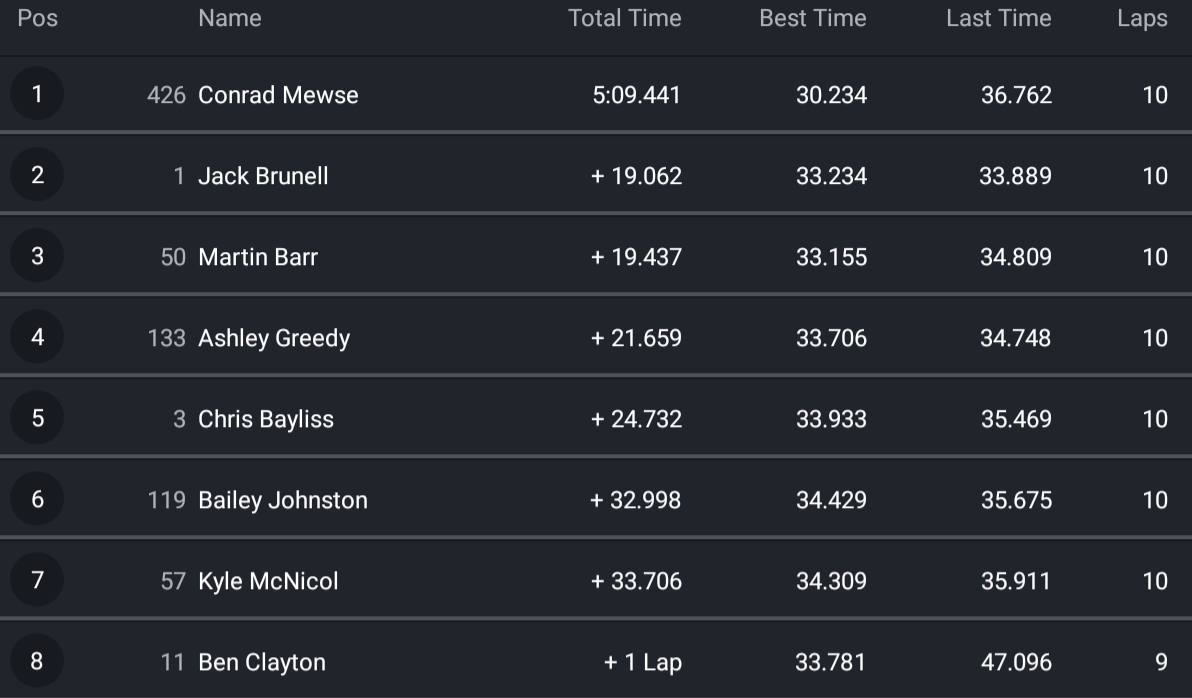Screen dimensions: 1192x698
Task: Tap the position 6 circle badge
Action: click(x=38, y=500)
